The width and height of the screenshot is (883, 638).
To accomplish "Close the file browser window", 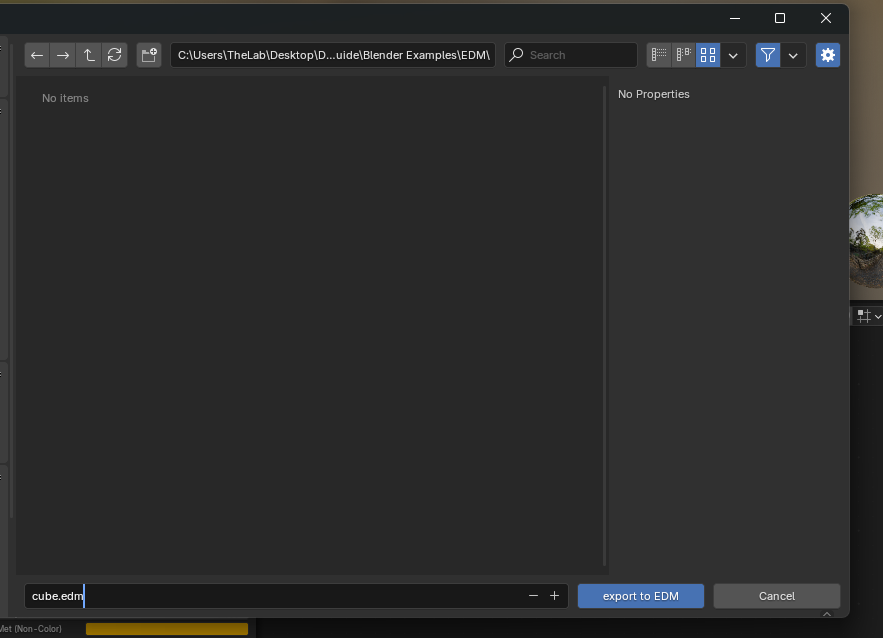I will click(x=826, y=19).
